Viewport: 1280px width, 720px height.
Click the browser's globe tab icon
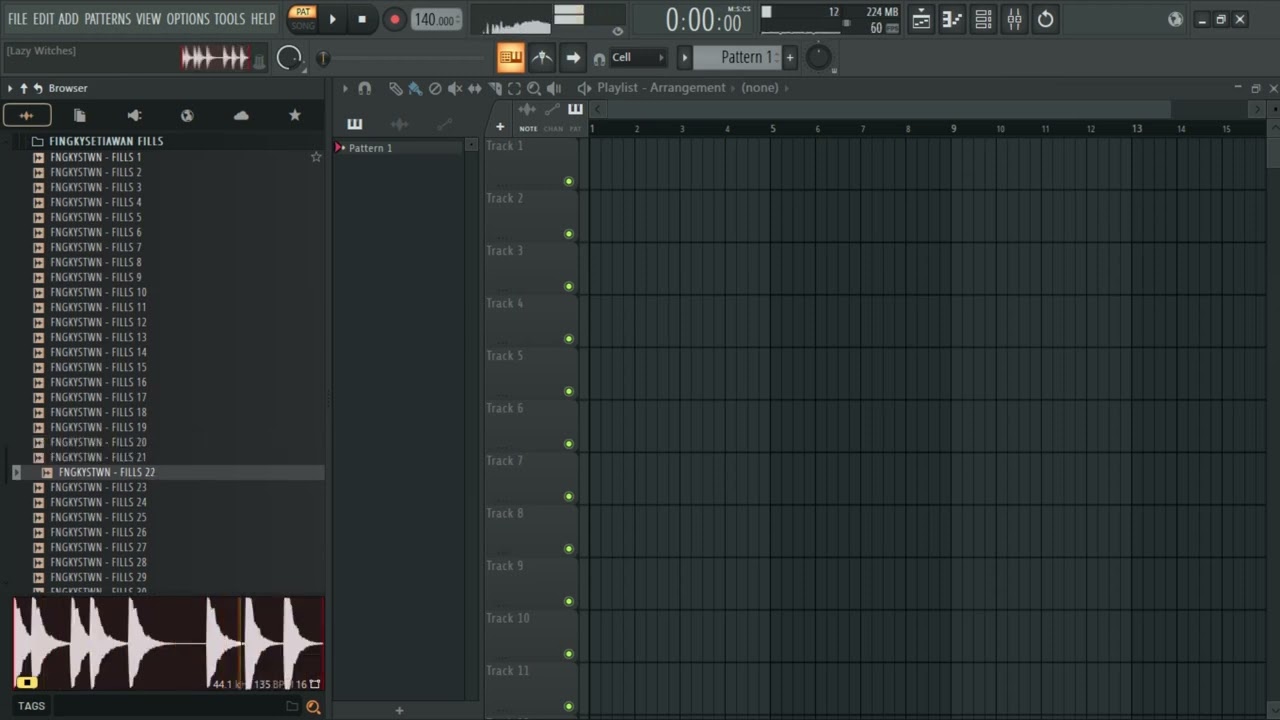click(187, 115)
